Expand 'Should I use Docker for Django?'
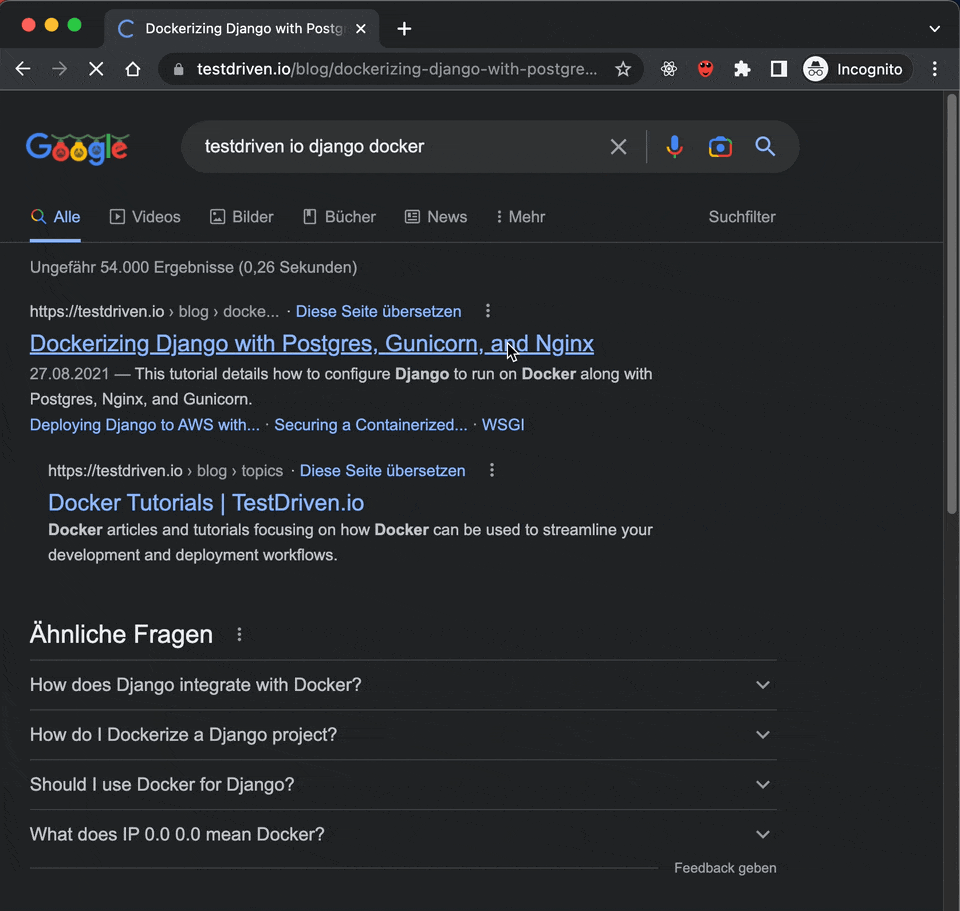 (762, 784)
